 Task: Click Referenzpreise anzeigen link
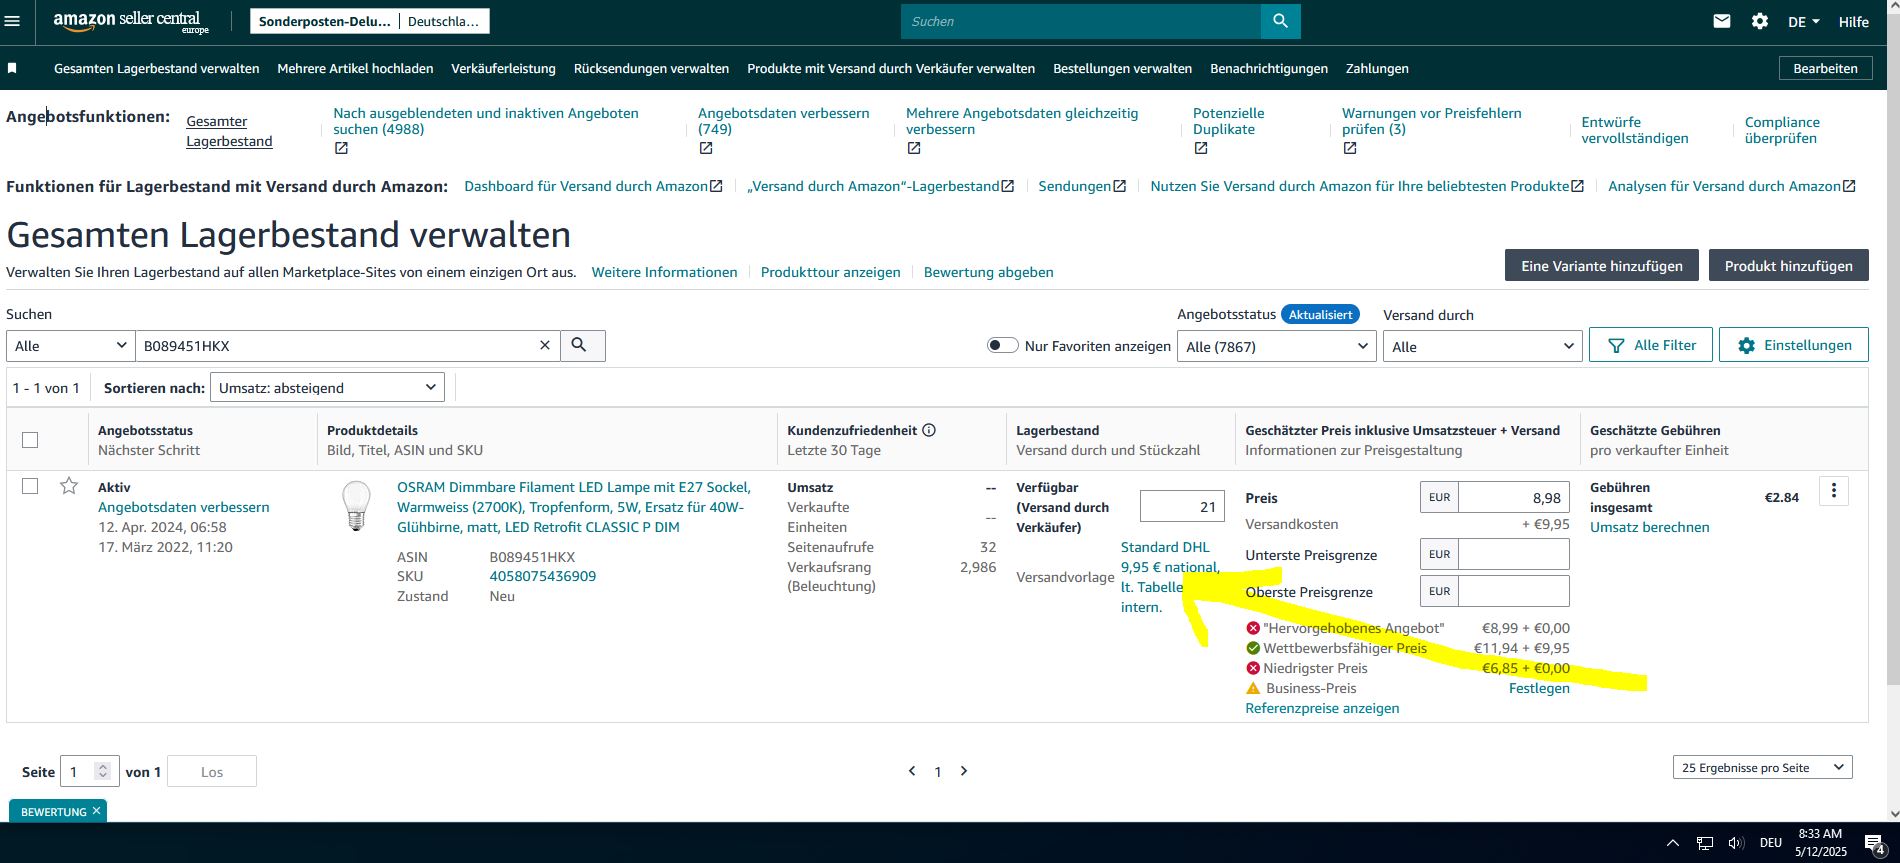[x=1322, y=708]
